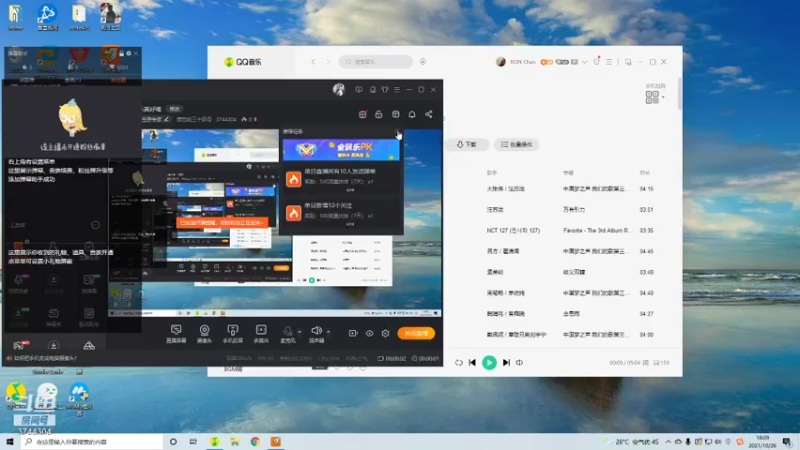Go forward in QQ Music navigation
The width and height of the screenshot is (800, 450).
click(328, 62)
